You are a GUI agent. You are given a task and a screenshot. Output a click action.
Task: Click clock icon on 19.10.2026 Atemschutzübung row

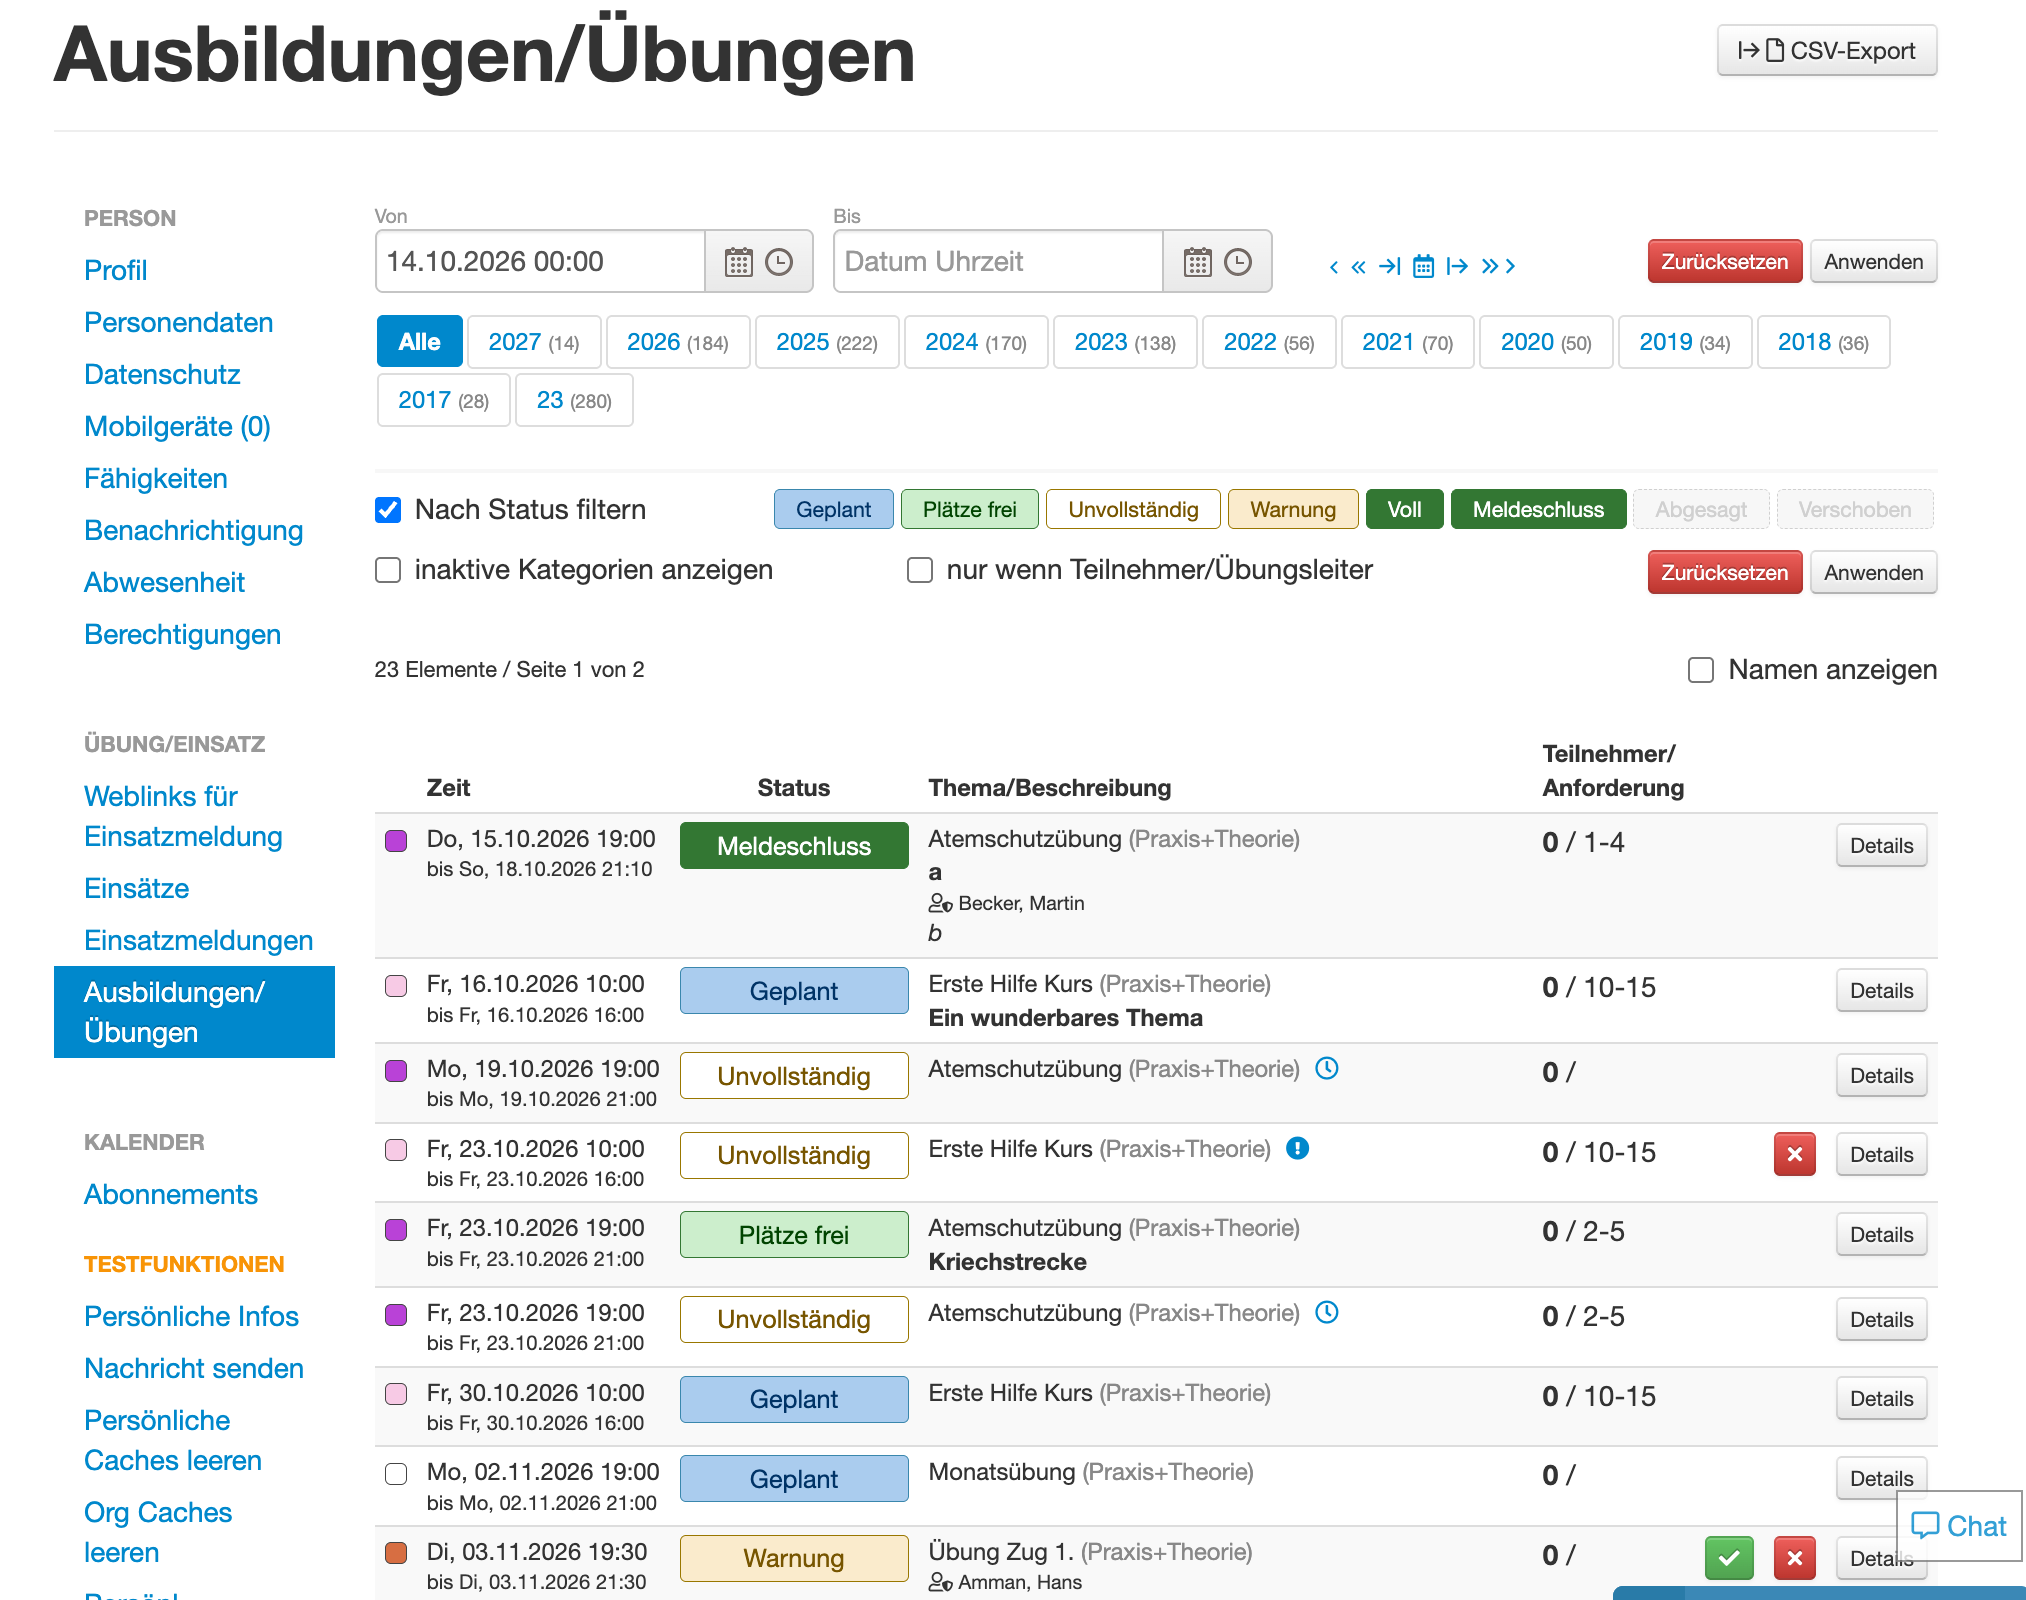(1326, 1068)
